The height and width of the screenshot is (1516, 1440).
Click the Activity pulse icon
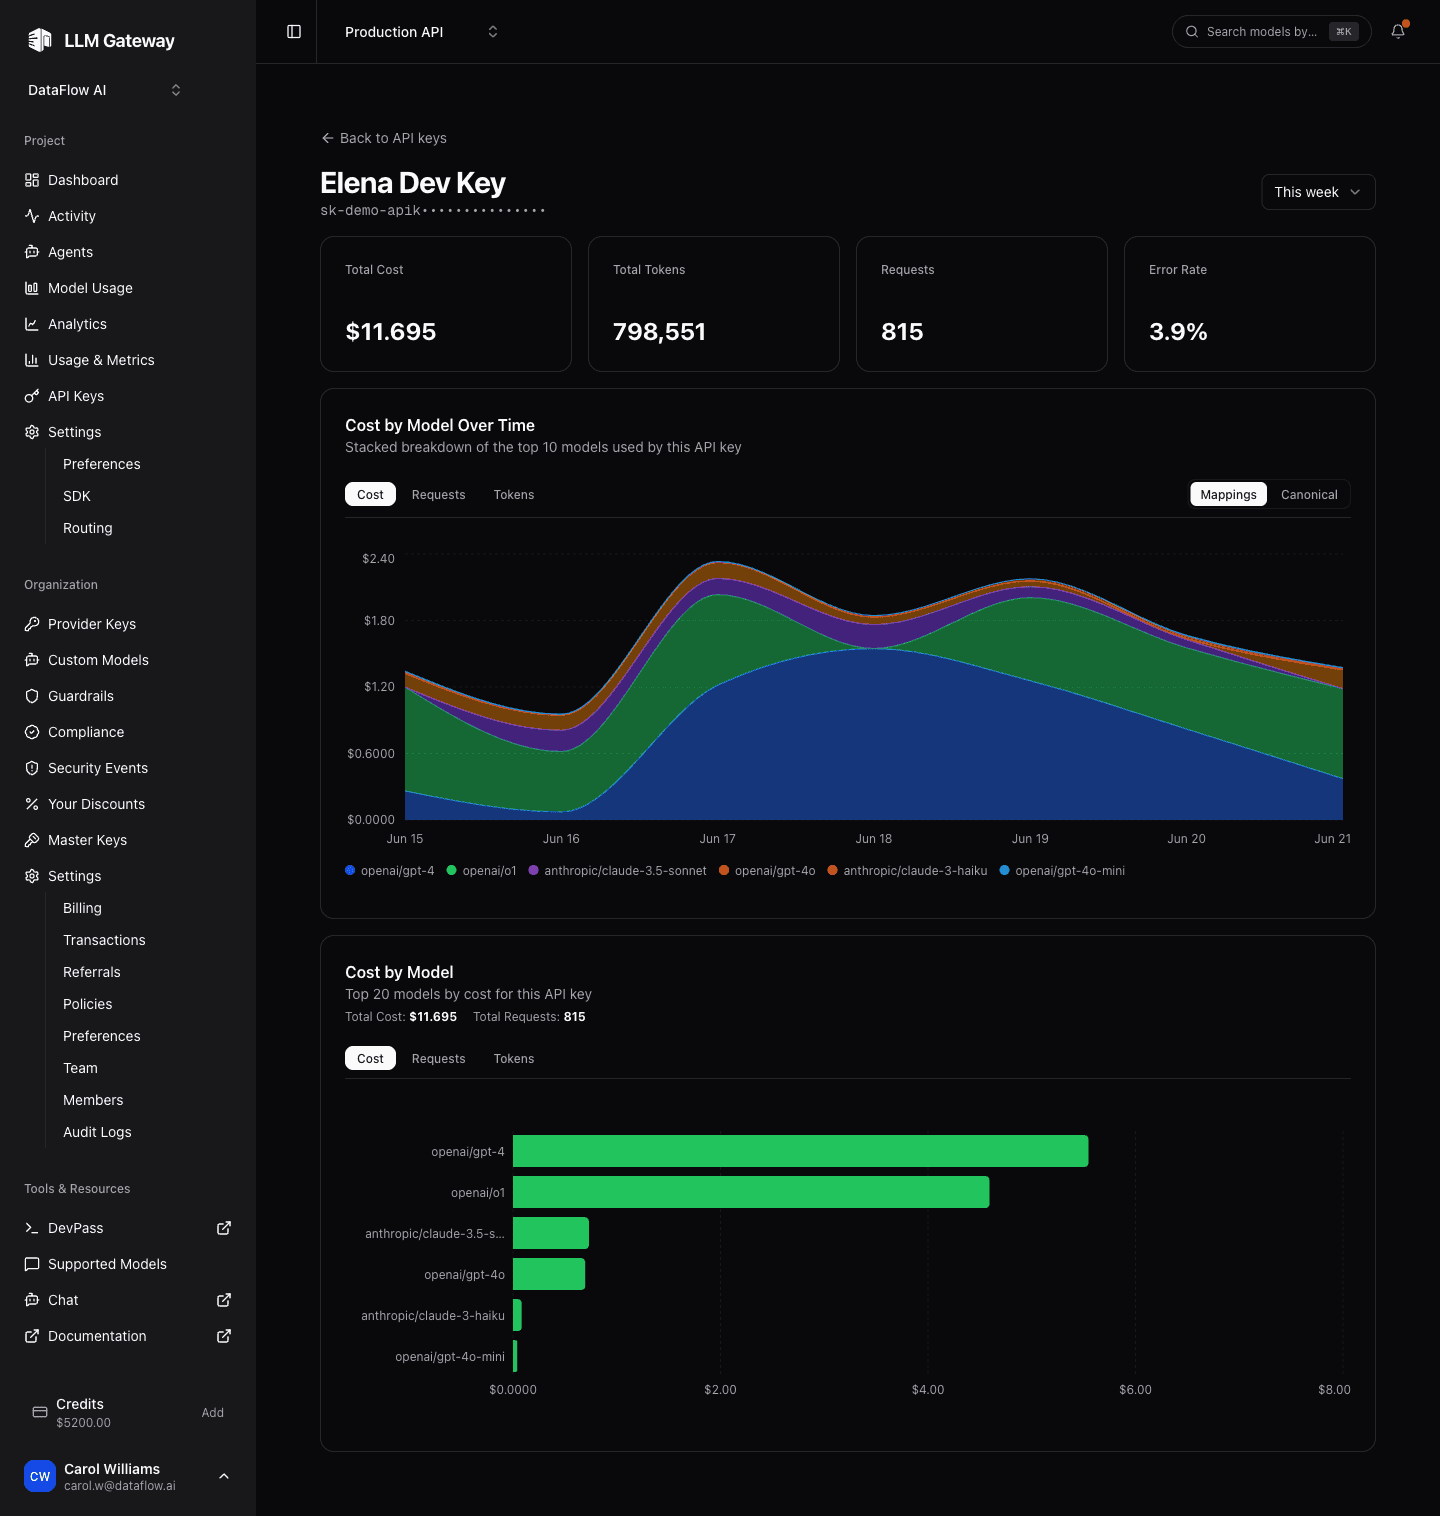(32, 216)
